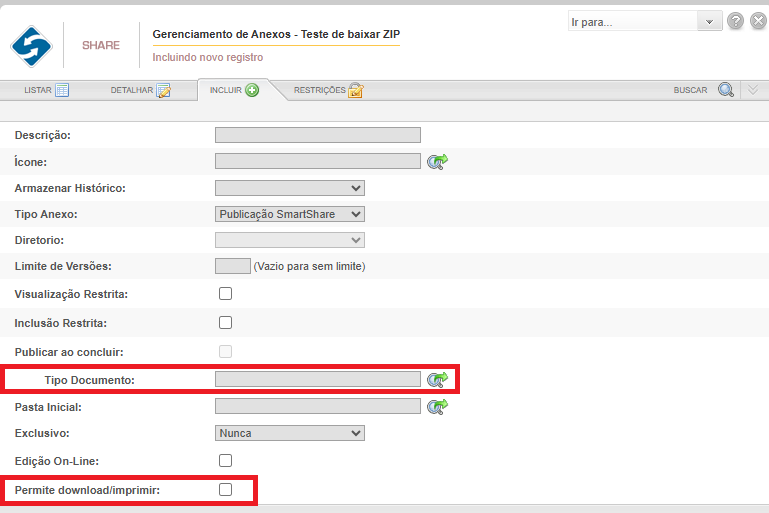Open the 'Ir para...' combo box
769x513 pixels.
point(645,21)
